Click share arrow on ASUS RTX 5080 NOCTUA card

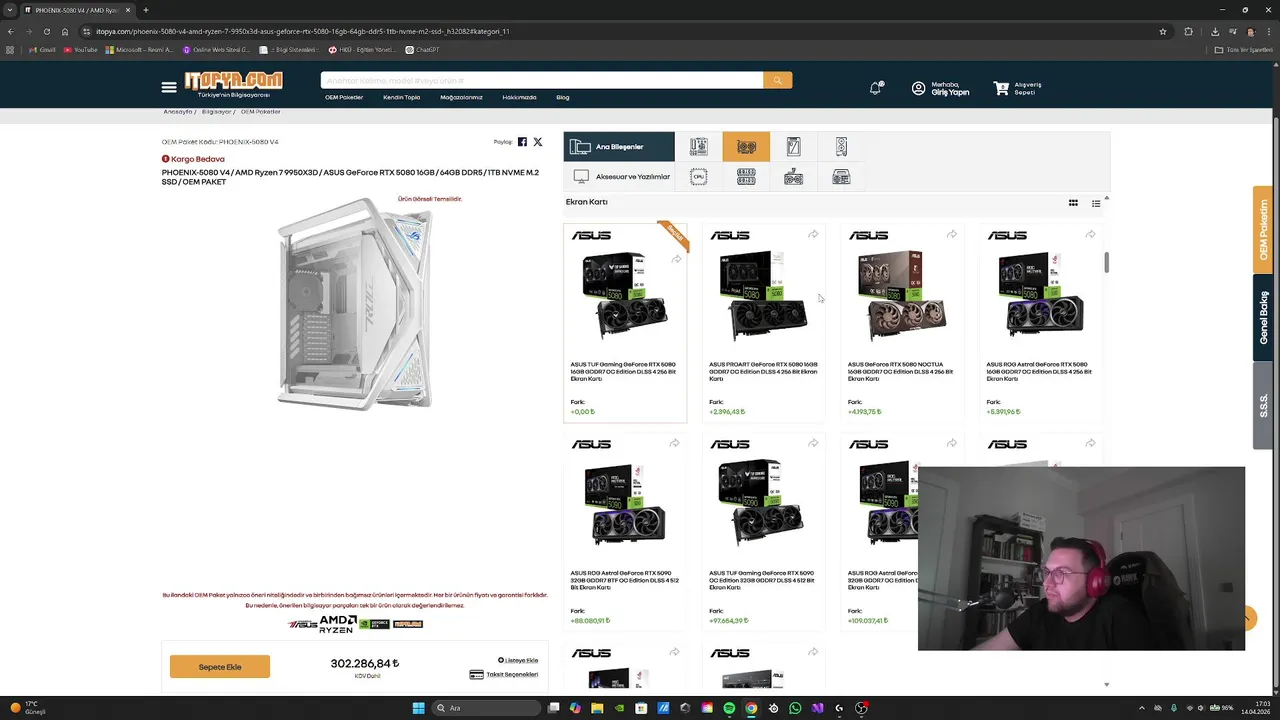952,234
